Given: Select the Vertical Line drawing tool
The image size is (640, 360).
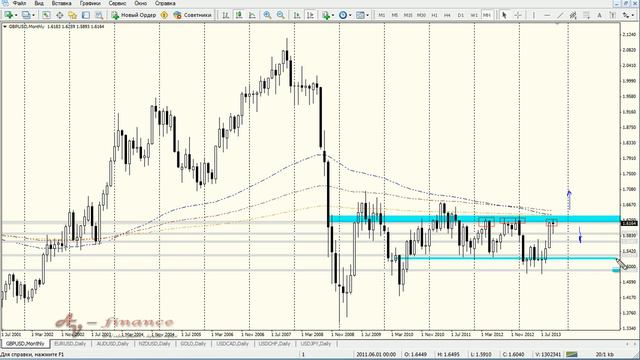Looking at the screenshot, I should (x=533, y=15).
